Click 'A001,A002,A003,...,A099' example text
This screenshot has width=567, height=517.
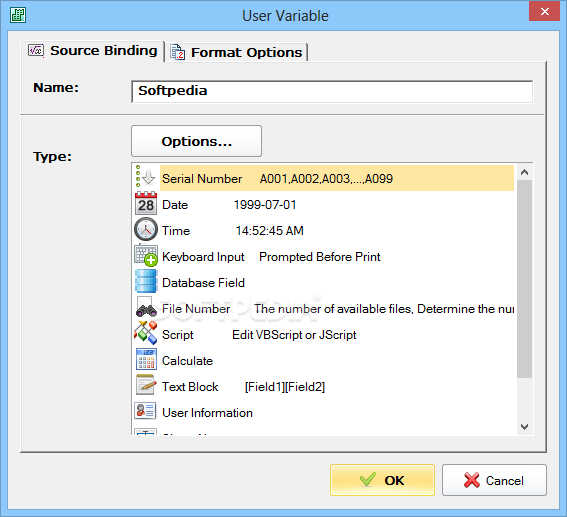tap(326, 179)
